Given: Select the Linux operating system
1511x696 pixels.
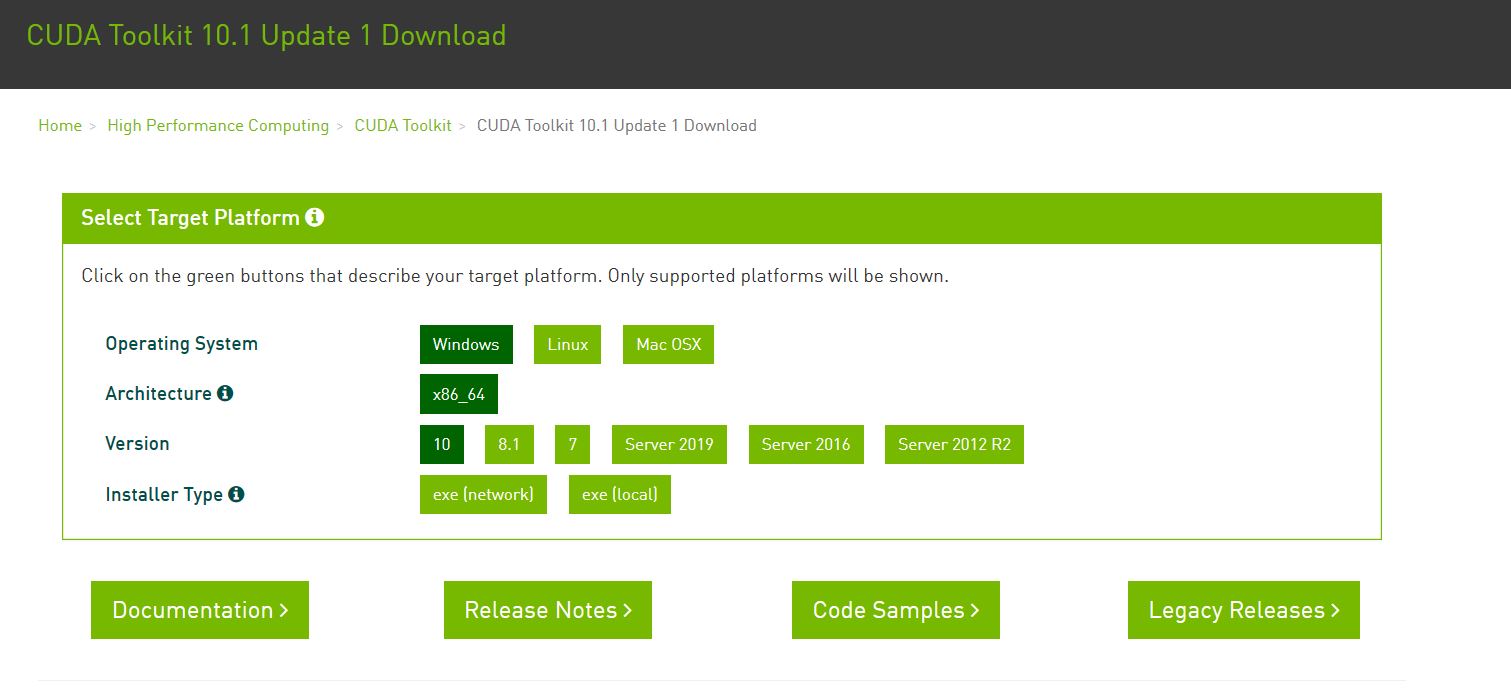Looking at the screenshot, I should (567, 344).
